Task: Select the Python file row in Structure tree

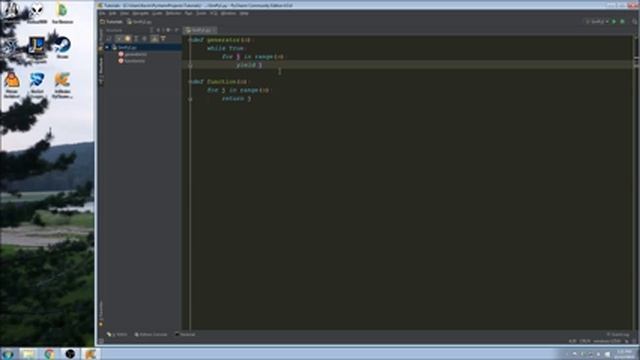Action: 143,47
